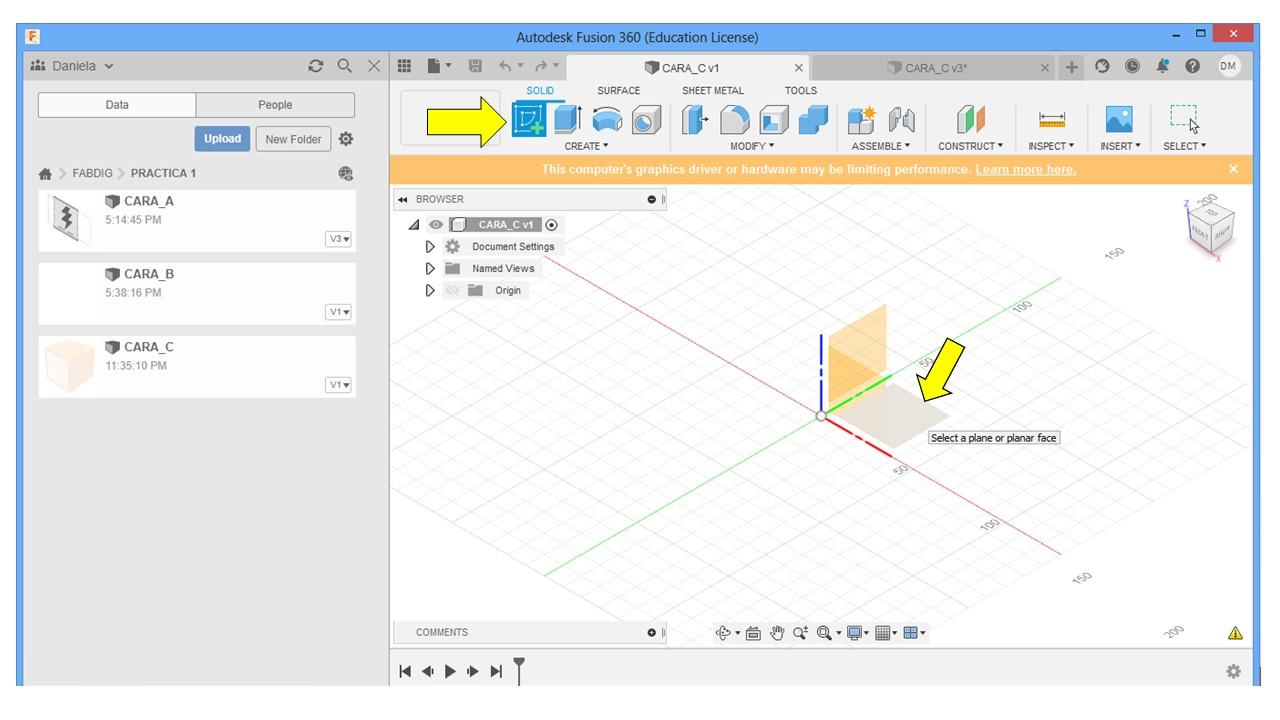Switch to the People tab
The height and width of the screenshot is (720, 1280).
pos(275,105)
